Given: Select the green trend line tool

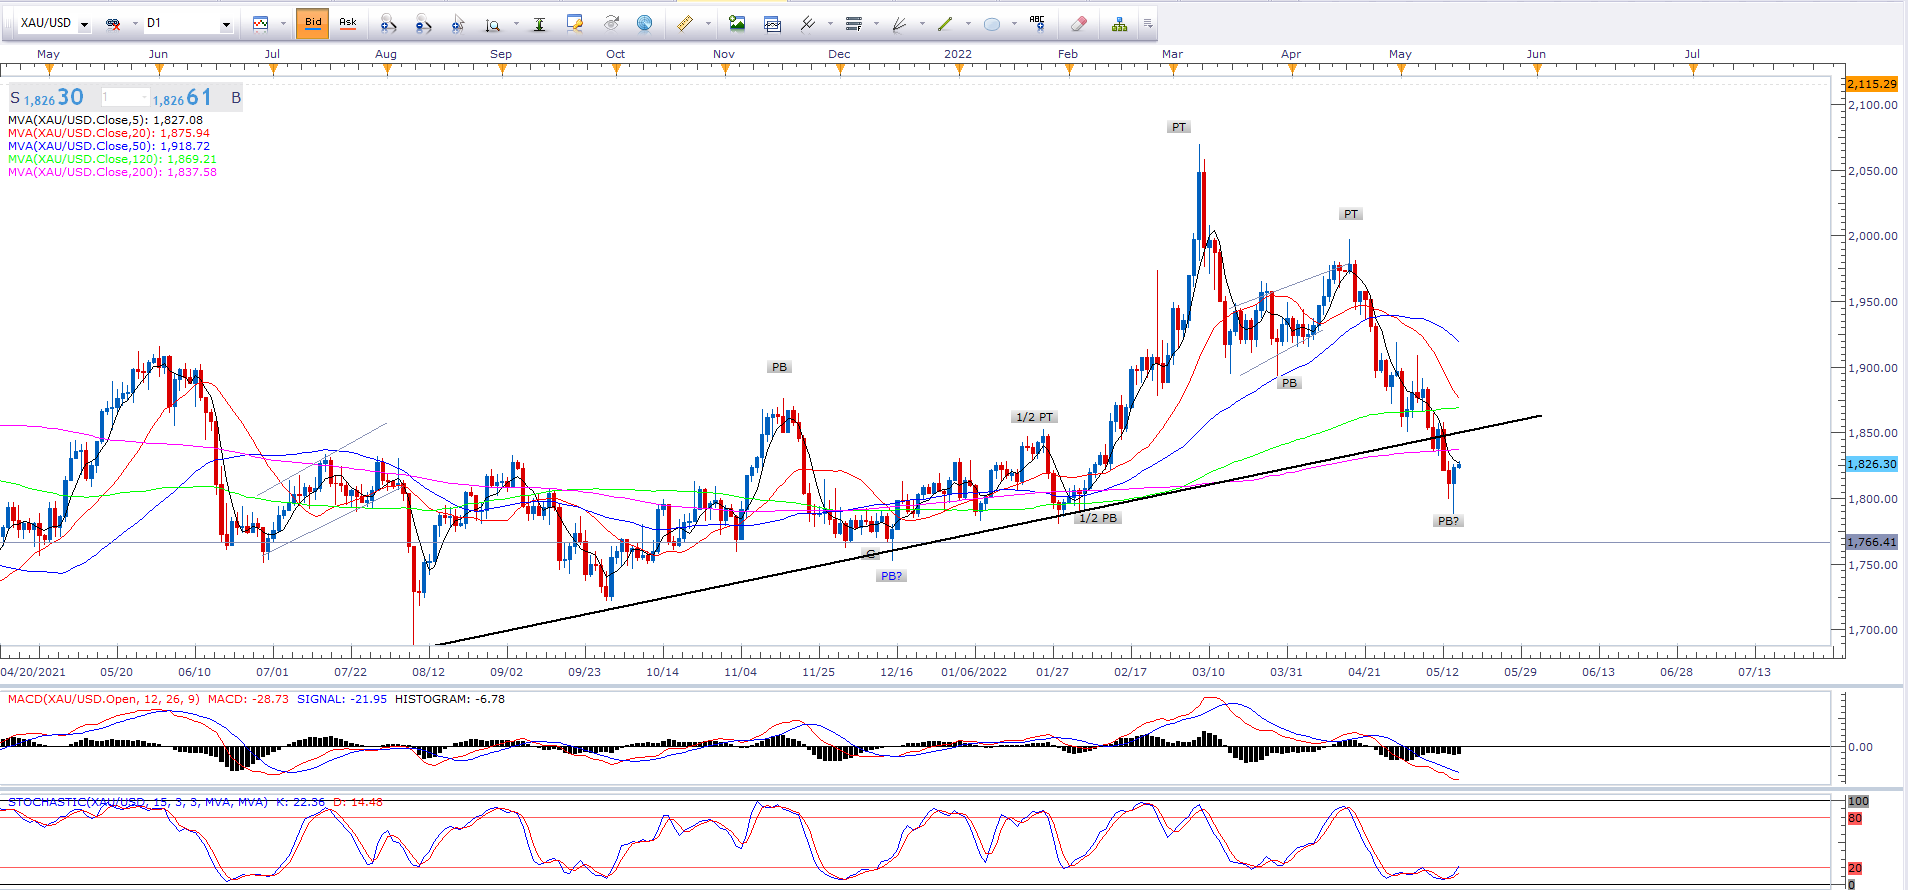Looking at the screenshot, I should coord(945,23).
